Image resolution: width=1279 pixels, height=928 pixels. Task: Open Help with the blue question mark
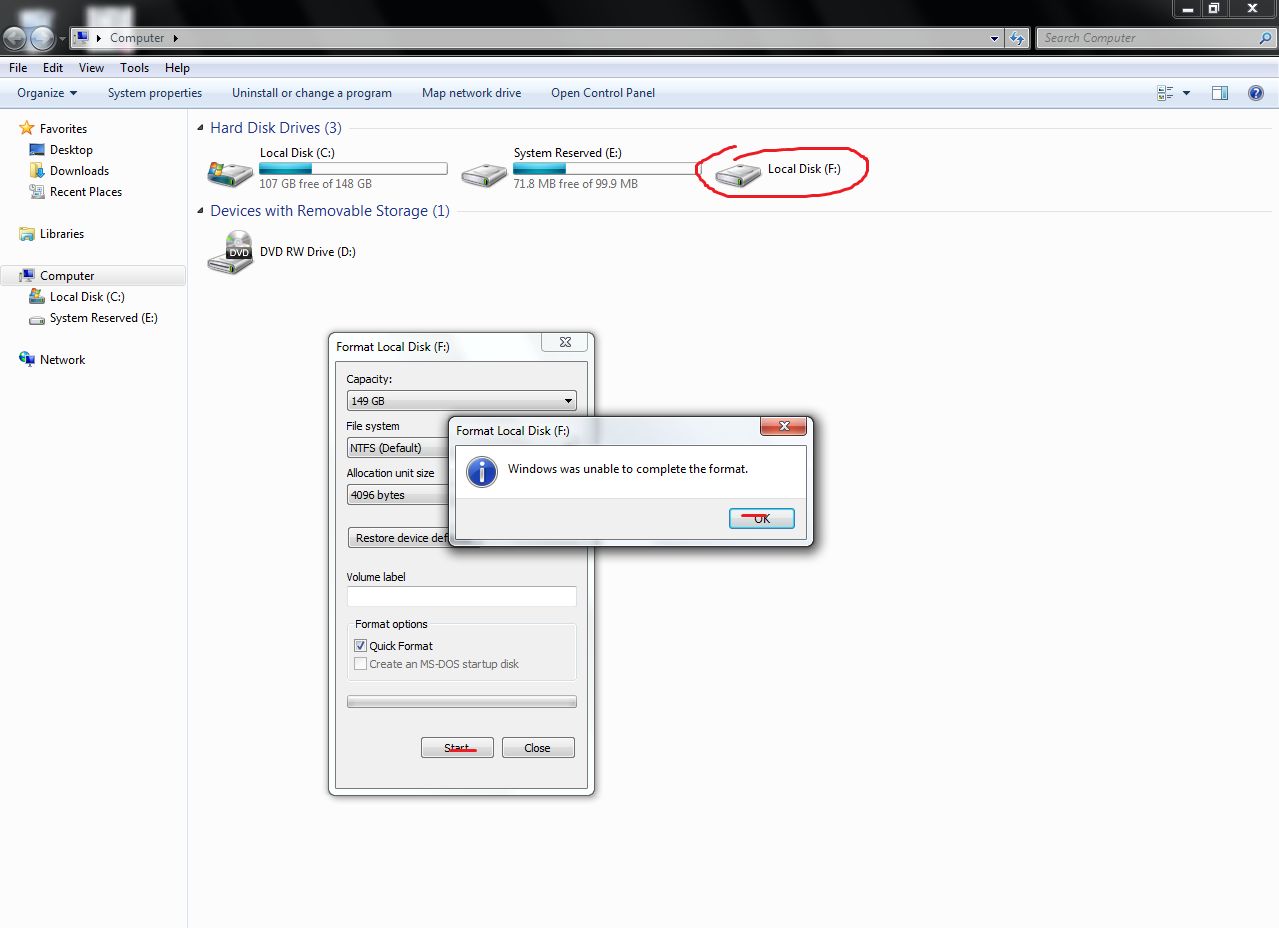(x=1256, y=93)
